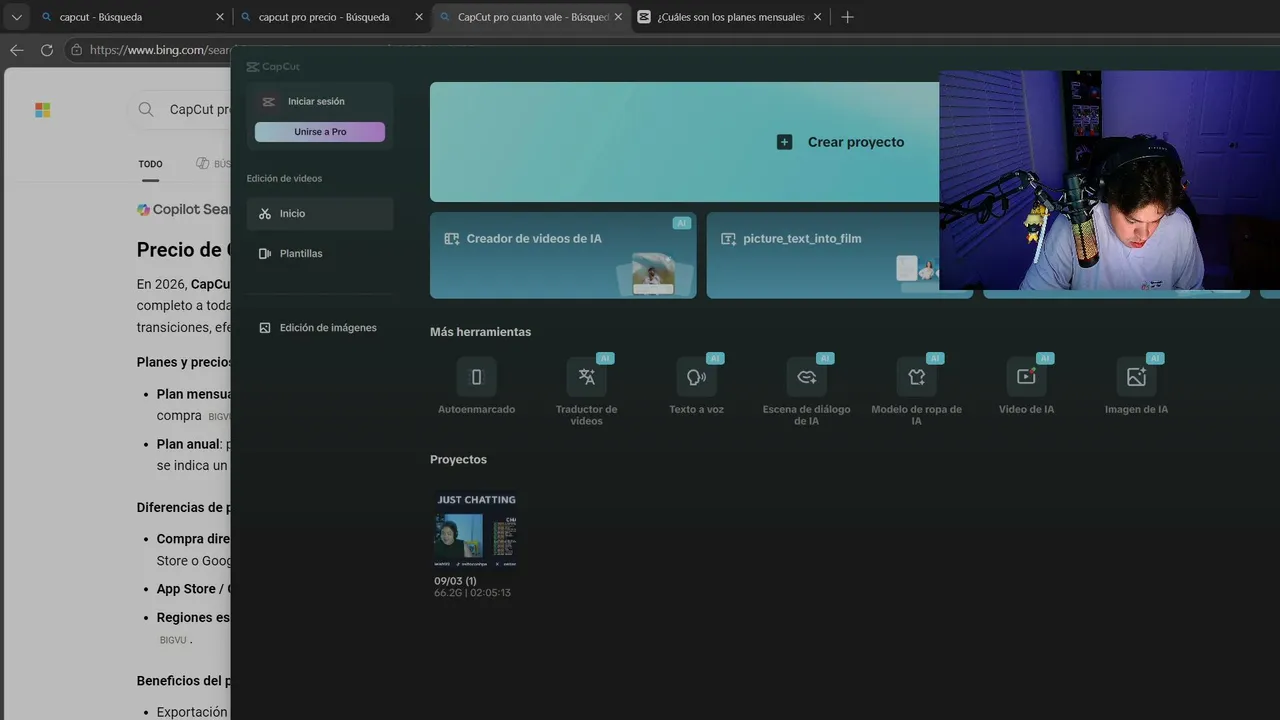Click the 'Proyectos' heading
1280x720 pixels.
pos(458,460)
